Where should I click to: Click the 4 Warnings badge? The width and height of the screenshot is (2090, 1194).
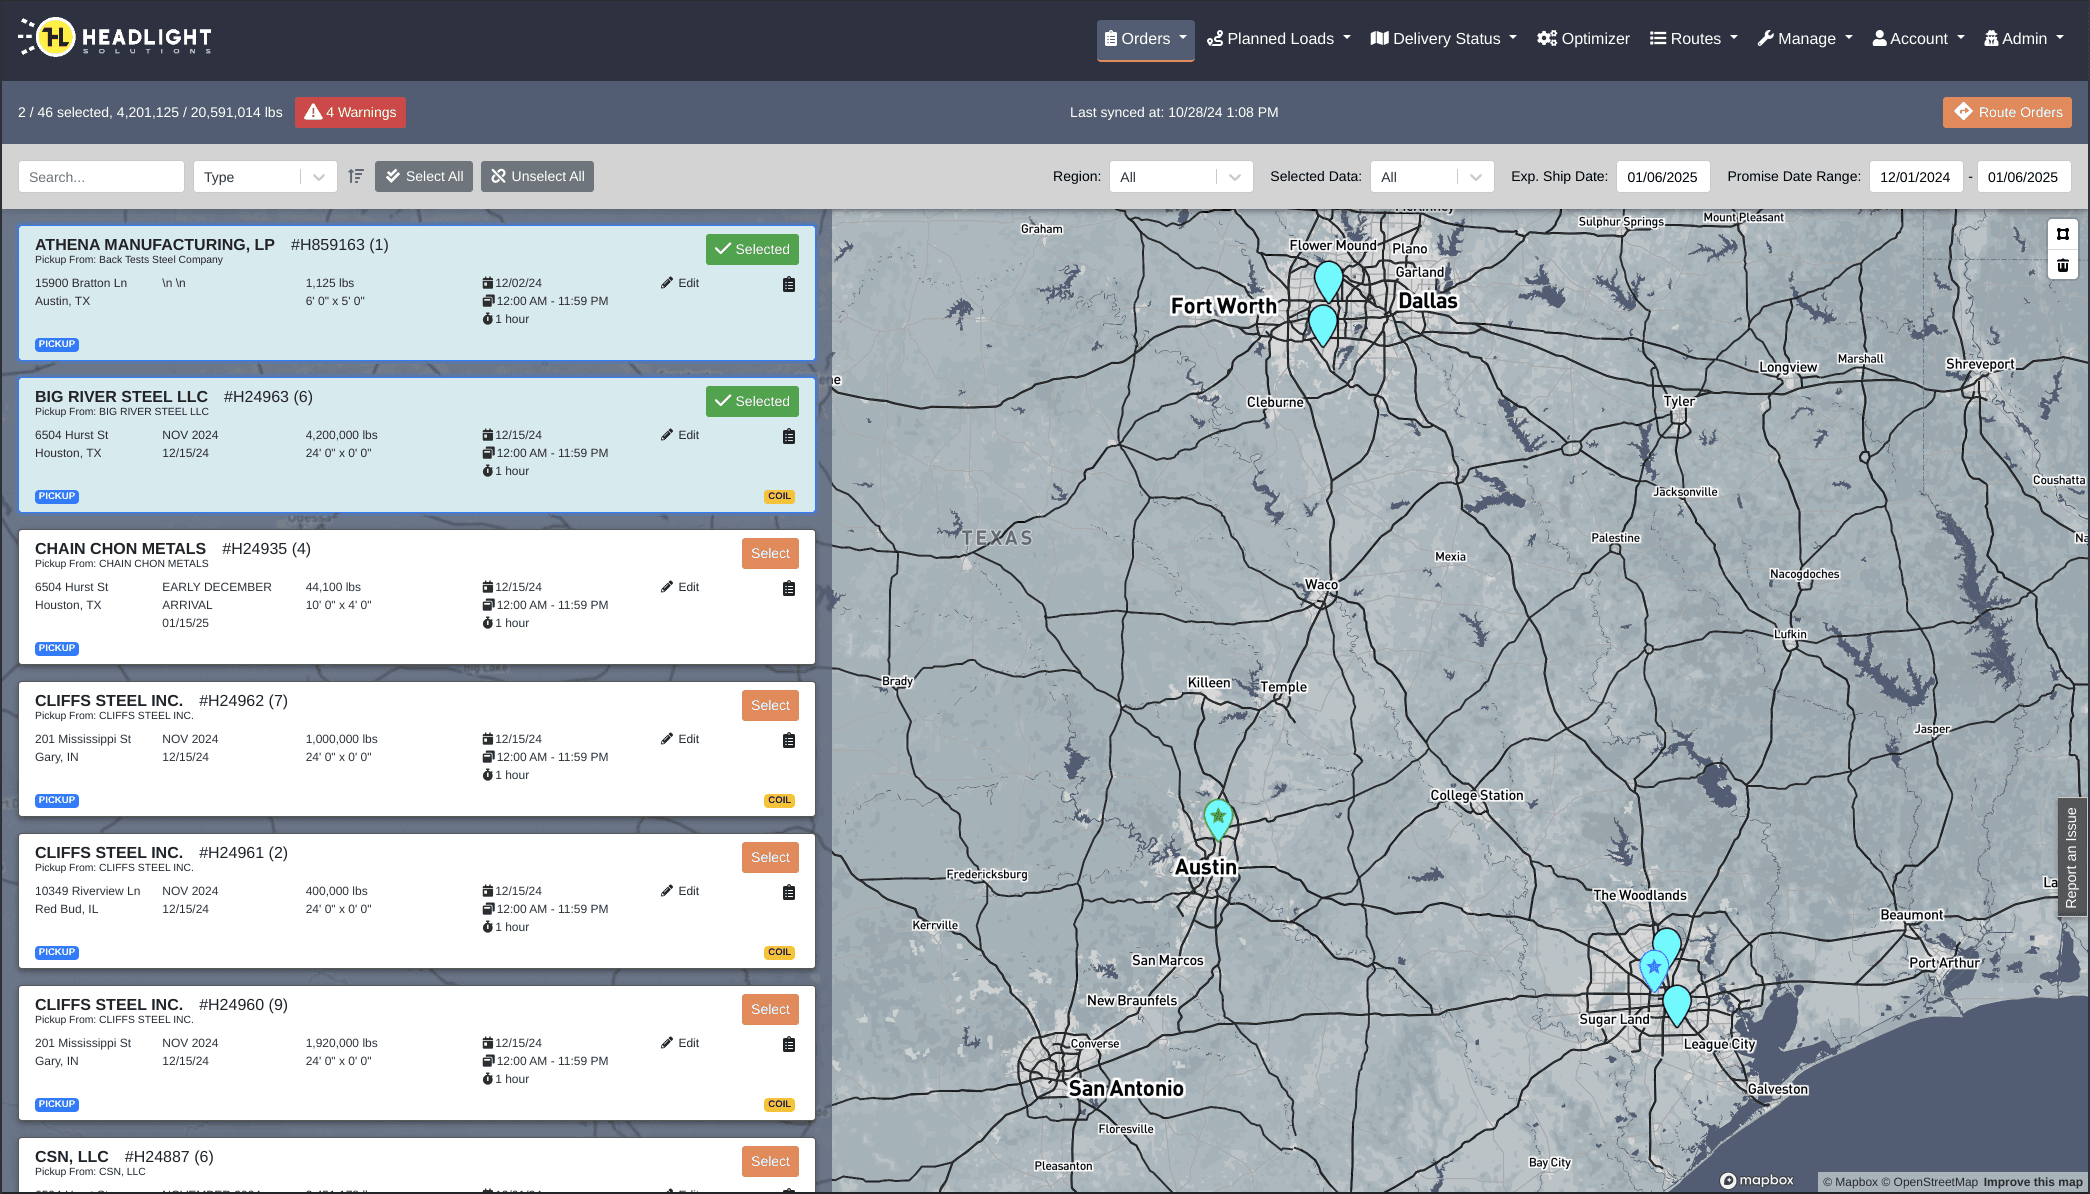[350, 112]
